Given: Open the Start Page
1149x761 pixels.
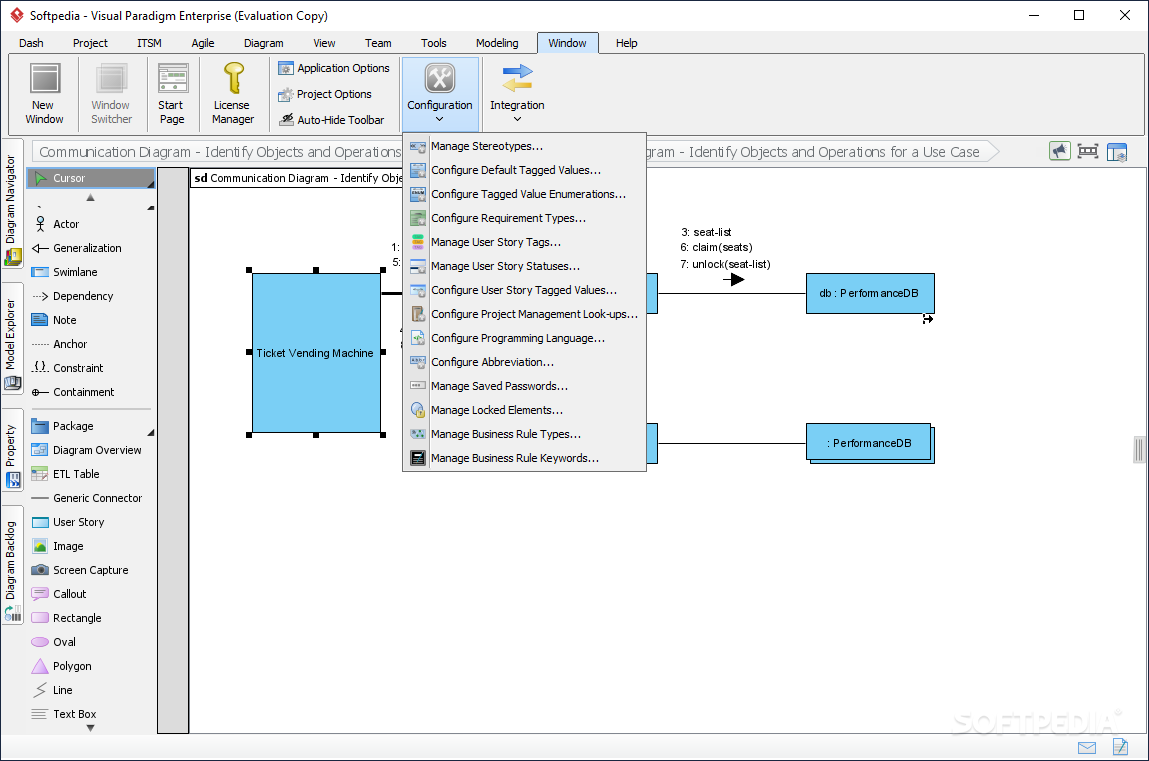Looking at the screenshot, I should (x=172, y=93).
